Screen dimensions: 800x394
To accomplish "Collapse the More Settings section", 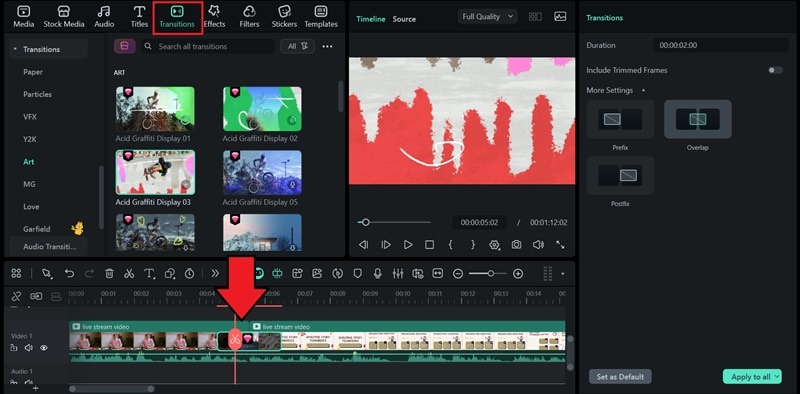I will (x=643, y=90).
